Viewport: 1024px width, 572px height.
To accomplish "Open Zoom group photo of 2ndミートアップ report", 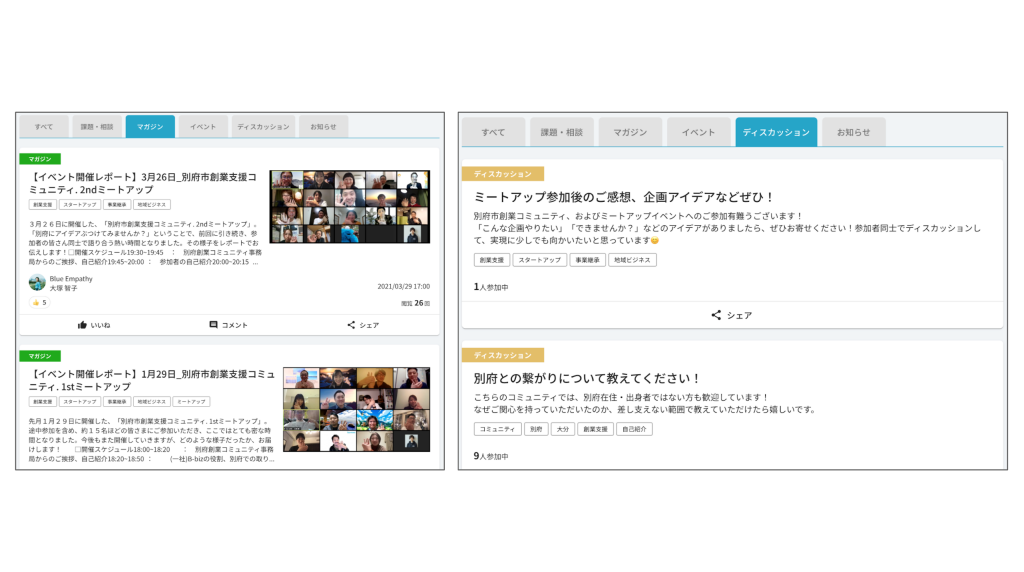I will tap(350, 207).
